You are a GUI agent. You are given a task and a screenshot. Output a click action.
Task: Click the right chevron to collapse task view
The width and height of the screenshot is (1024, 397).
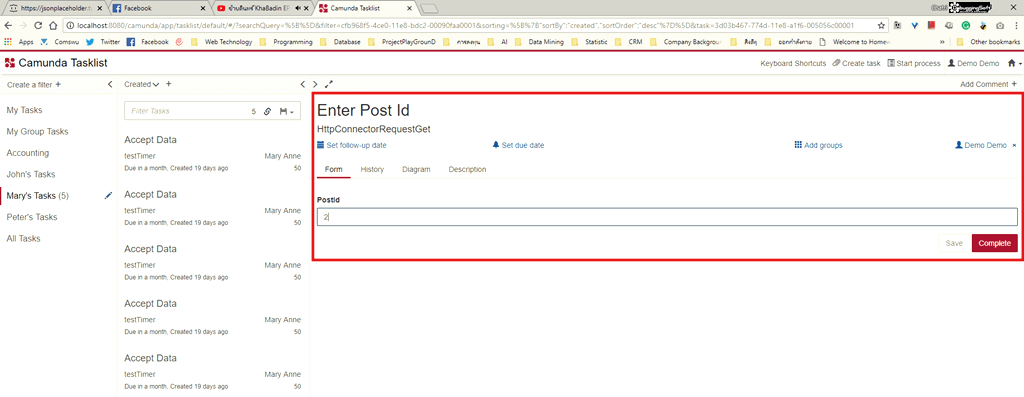click(315, 84)
